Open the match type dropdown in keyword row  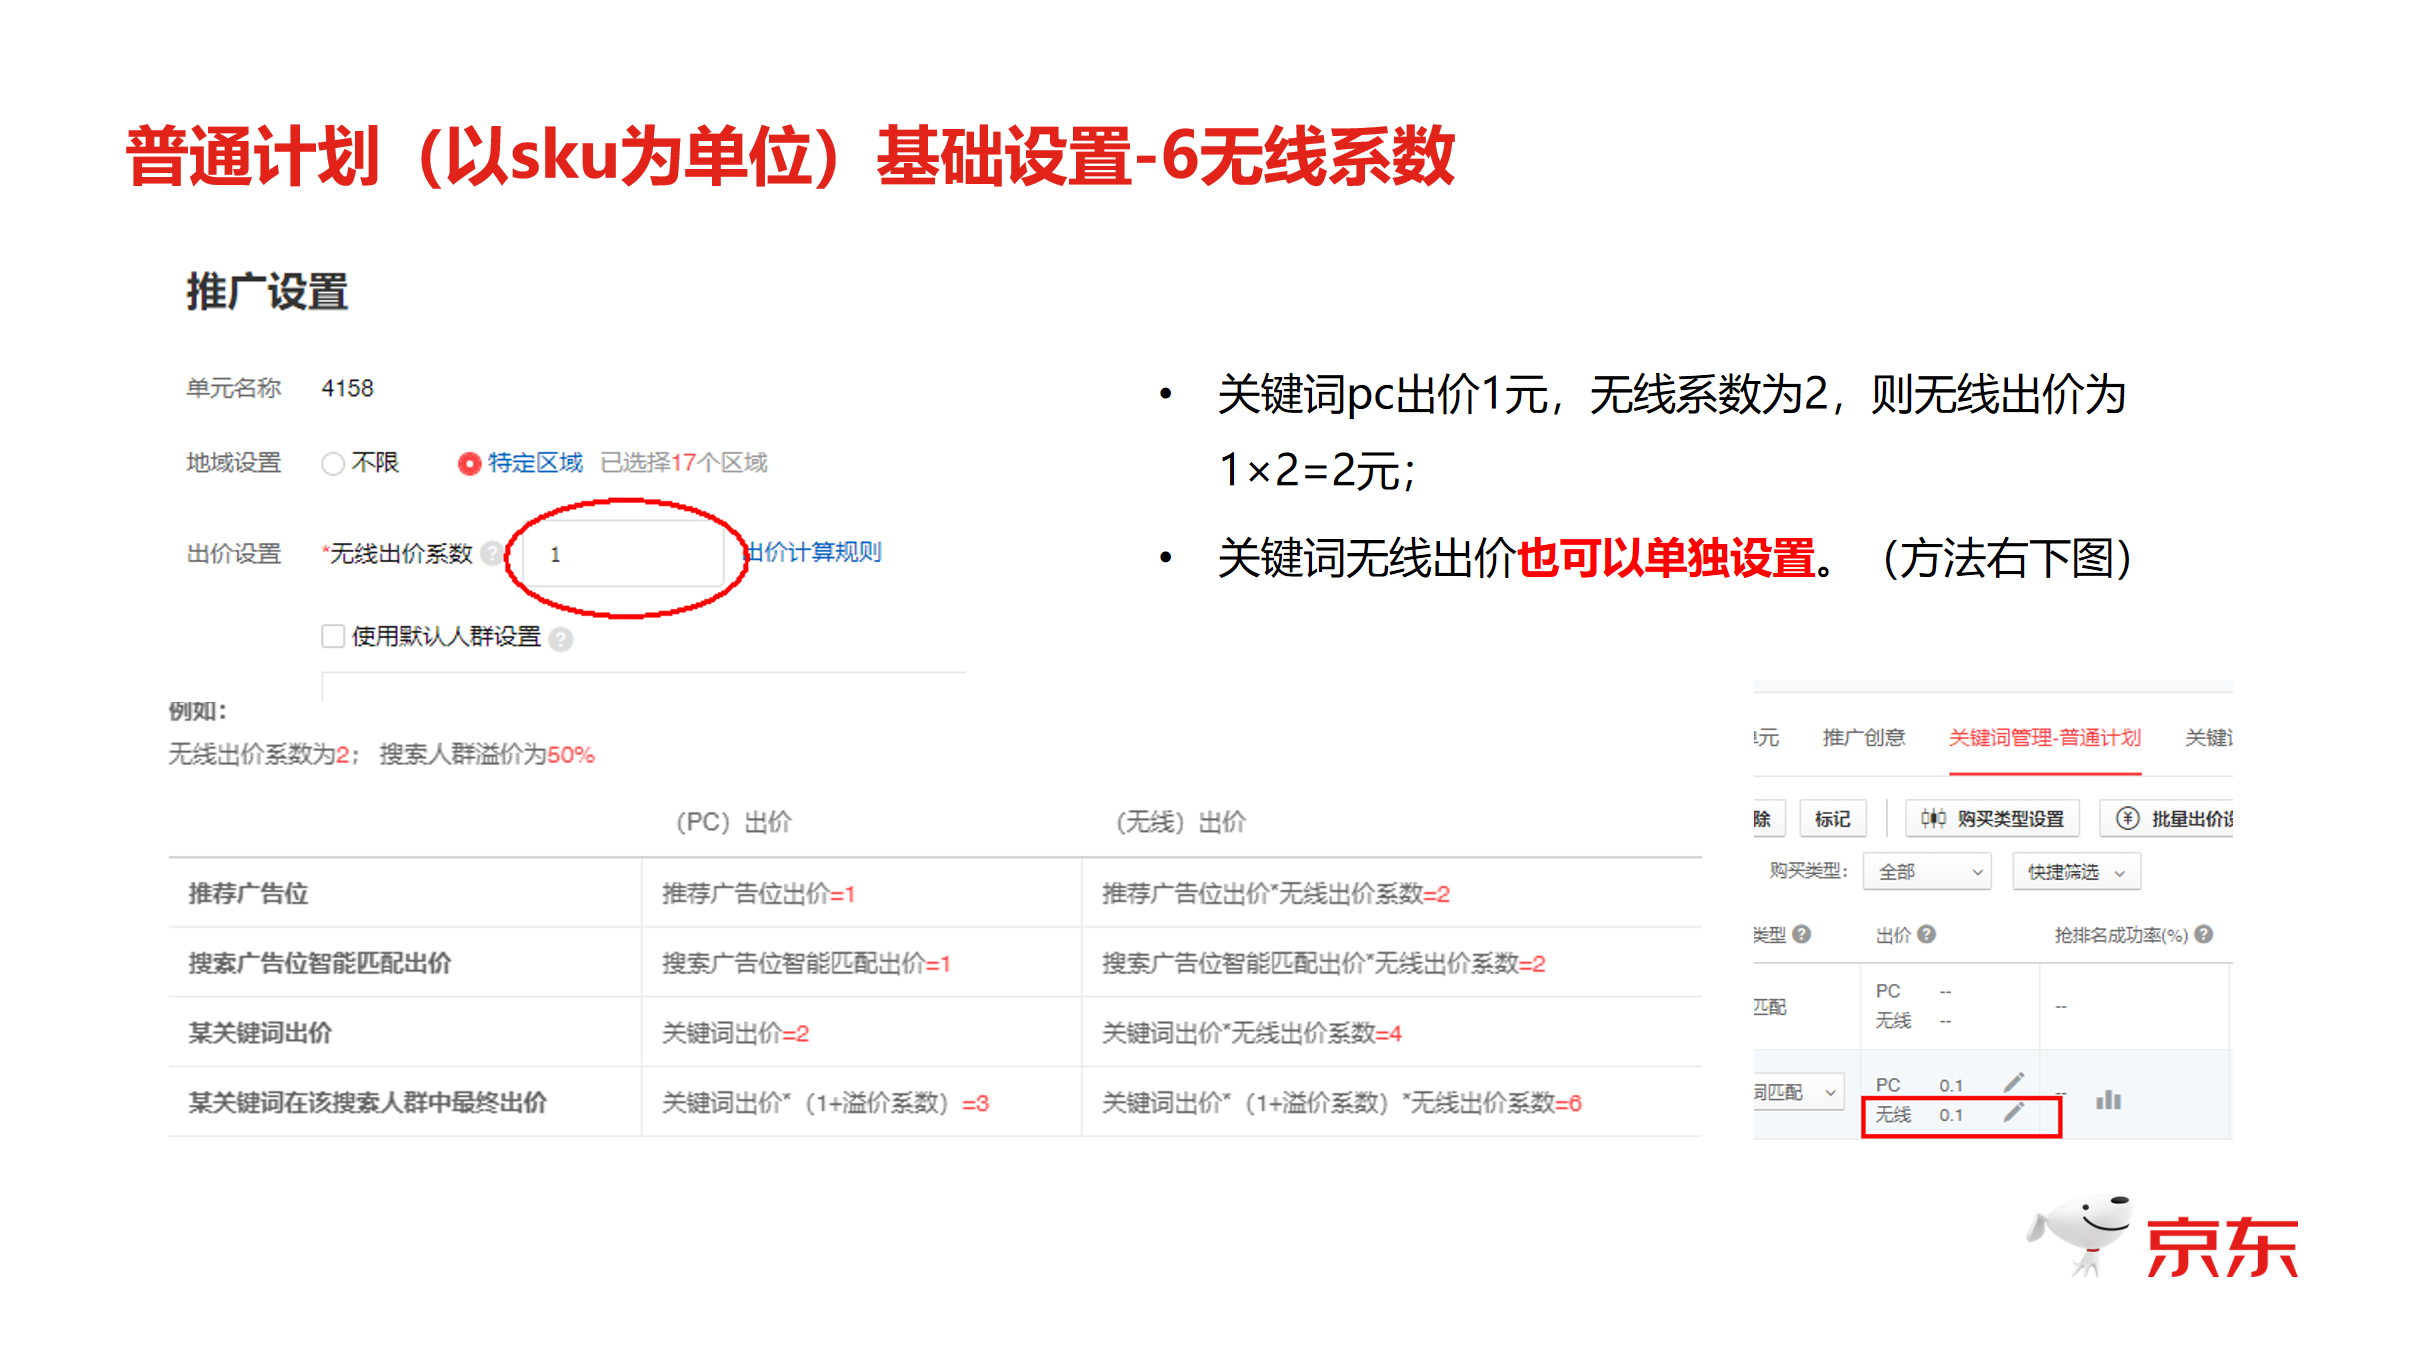point(1798,1092)
